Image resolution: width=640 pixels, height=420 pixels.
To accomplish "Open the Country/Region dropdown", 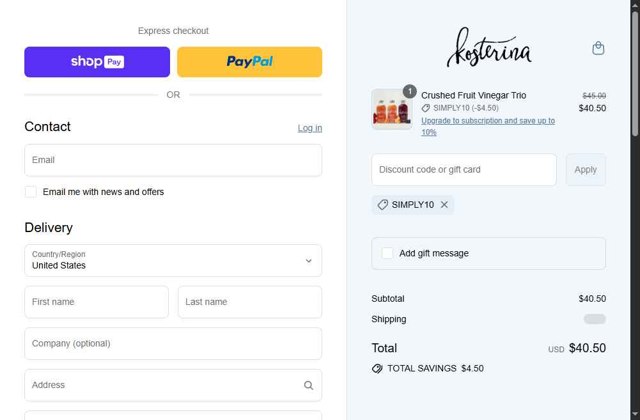I will [173, 260].
